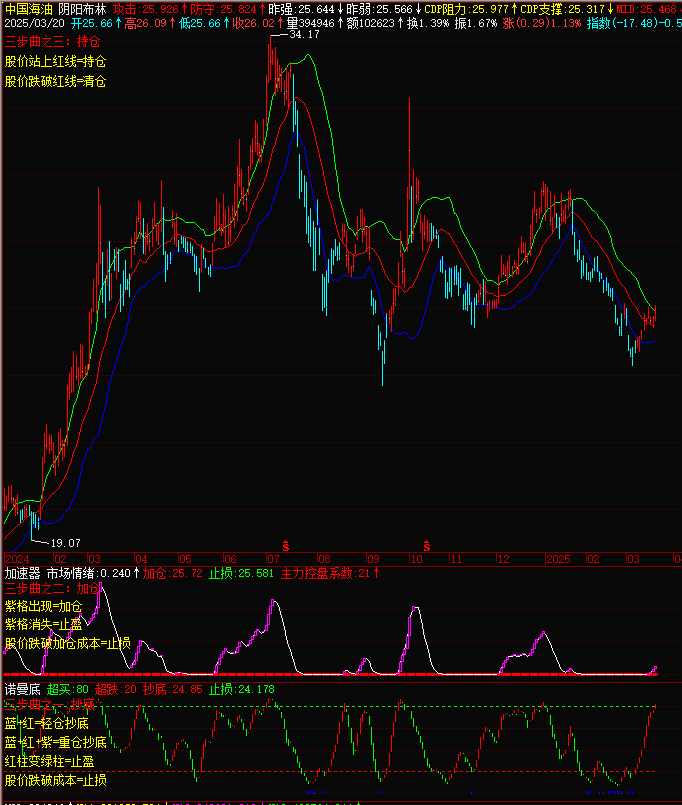Click the stock name 中国海油
This screenshot has width=682, height=805.
click(29, 9)
